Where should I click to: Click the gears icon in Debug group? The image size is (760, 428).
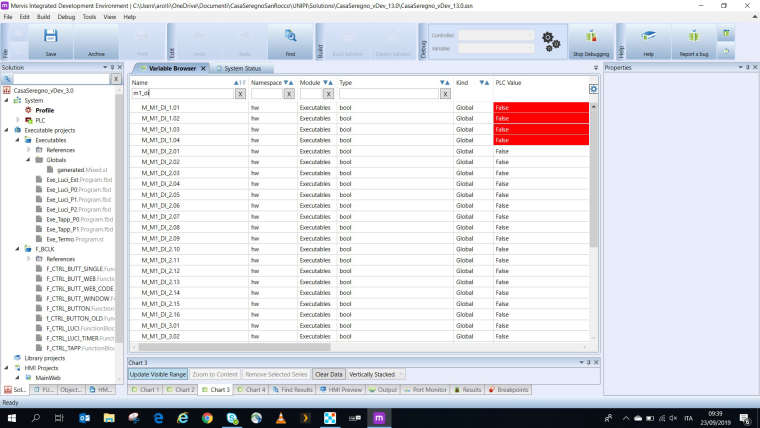click(x=551, y=42)
